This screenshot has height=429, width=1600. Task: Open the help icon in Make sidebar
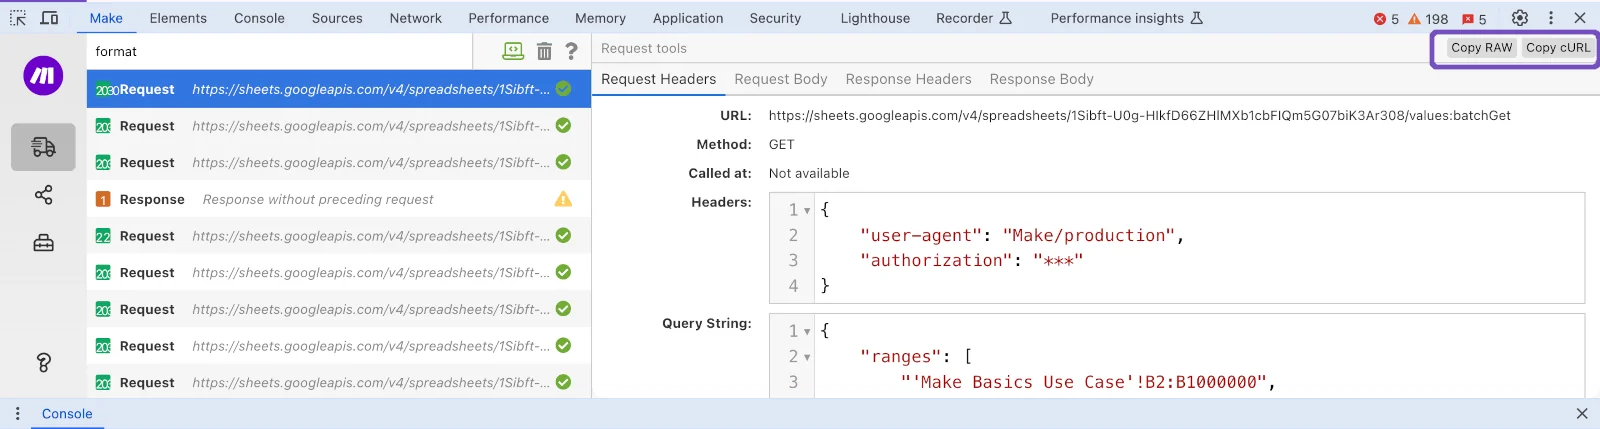coord(43,362)
